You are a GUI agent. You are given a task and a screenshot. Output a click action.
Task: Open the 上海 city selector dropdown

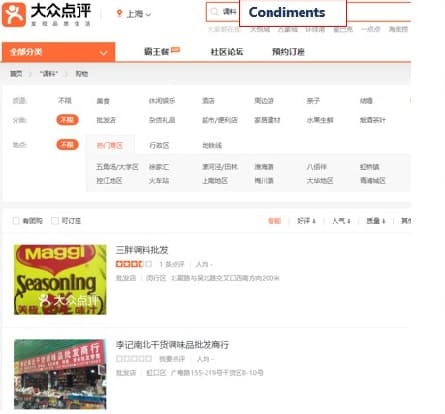[139, 14]
